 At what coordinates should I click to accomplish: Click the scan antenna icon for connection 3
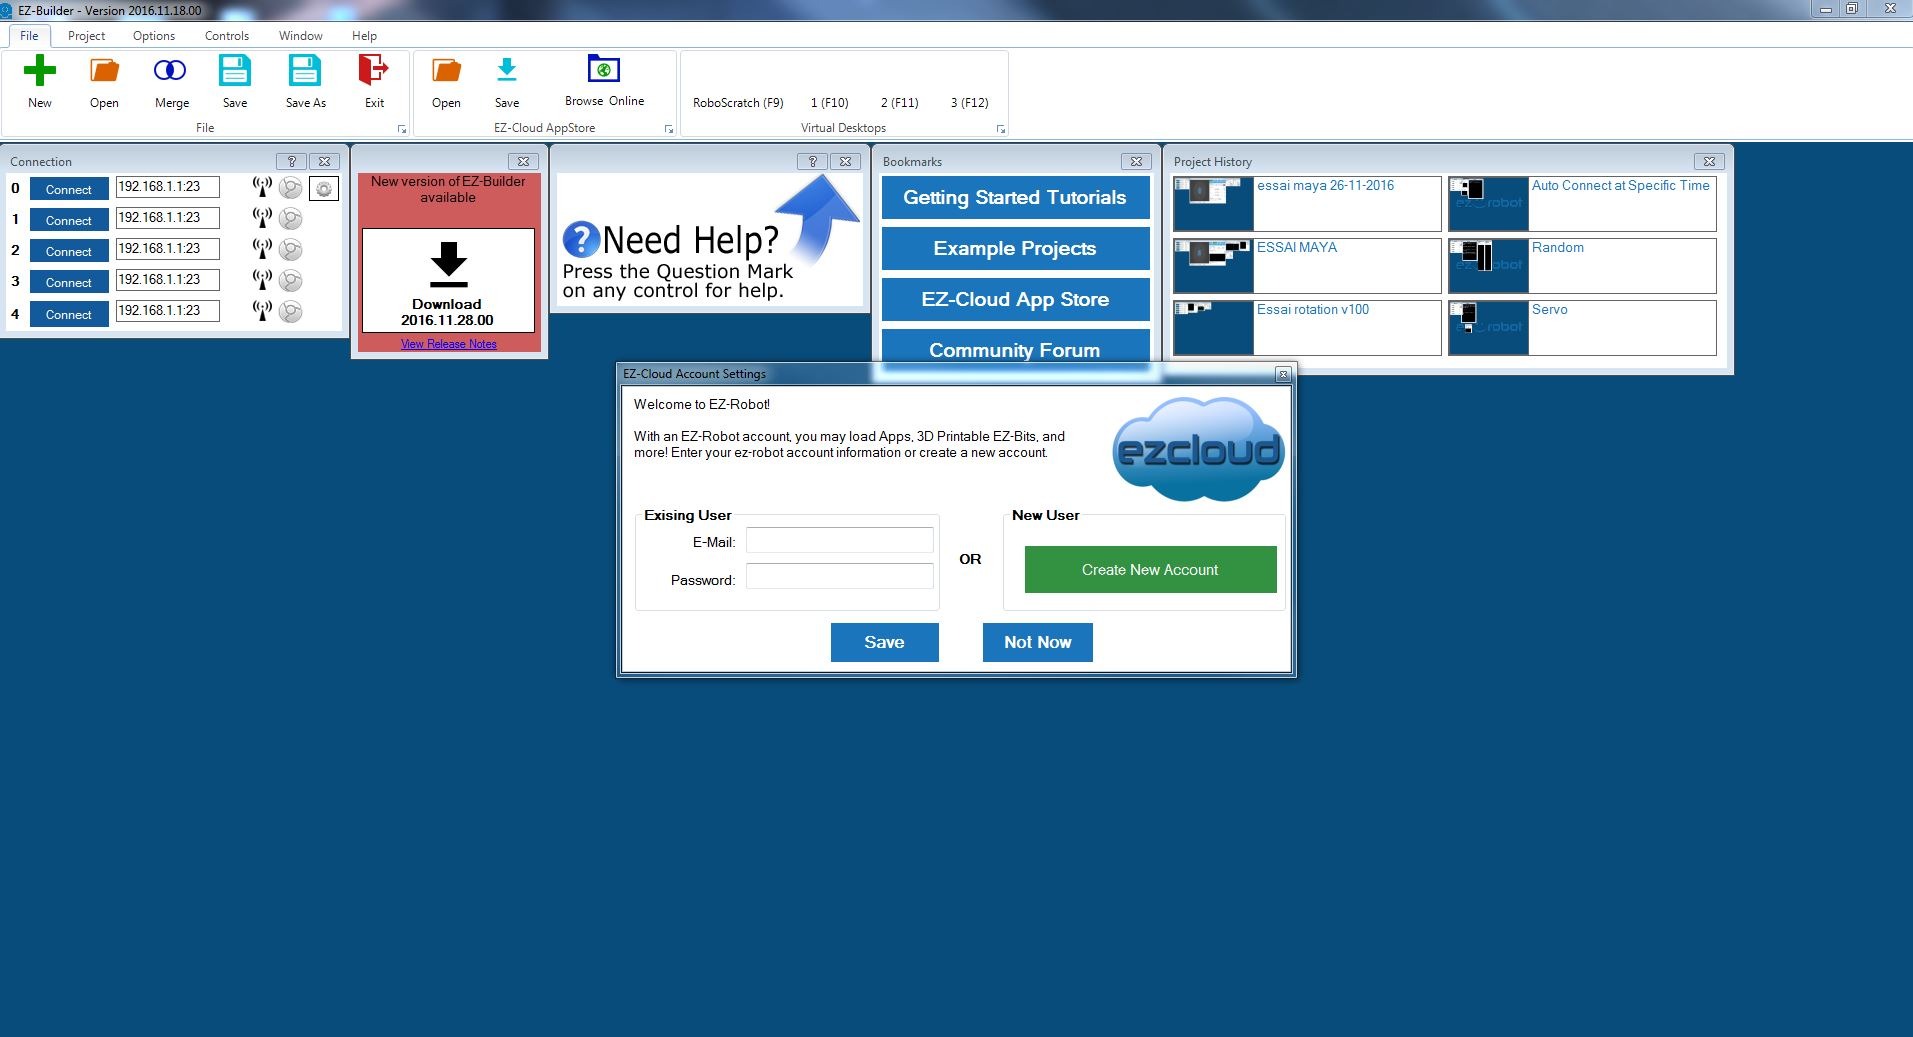tap(262, 281)
